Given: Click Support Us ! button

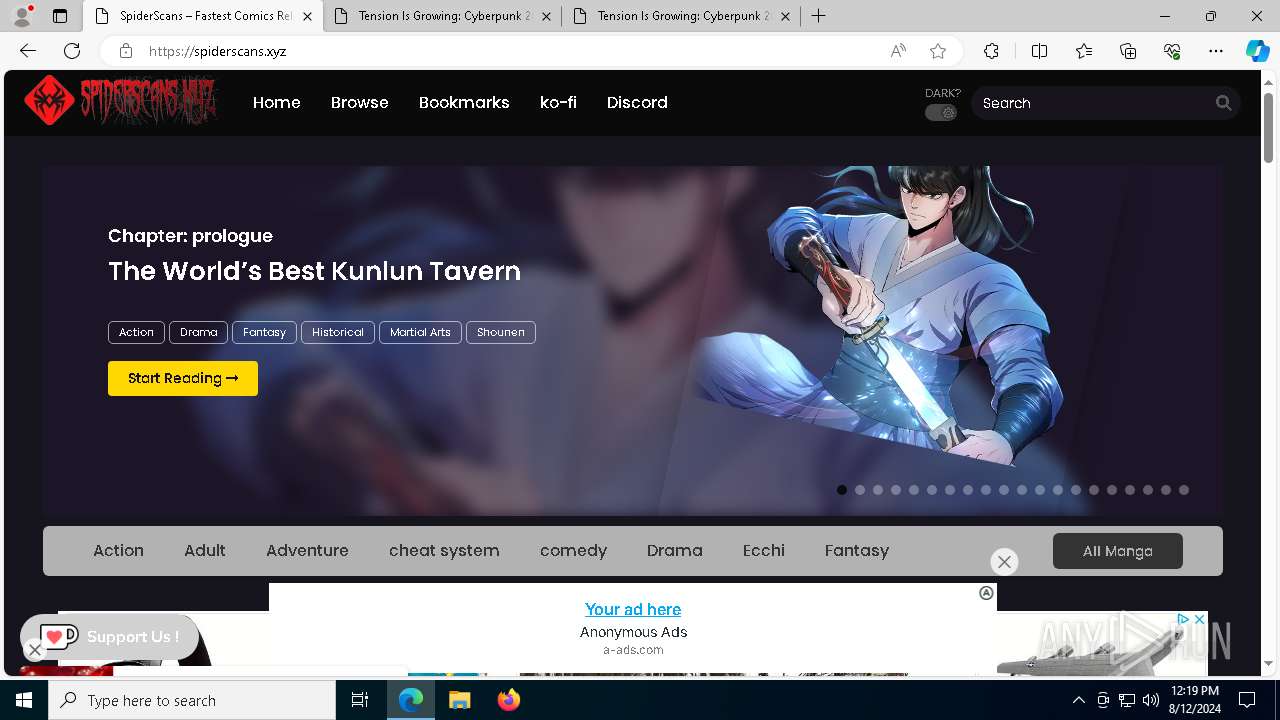Looking at the screenshot, I should pos(111,637).
